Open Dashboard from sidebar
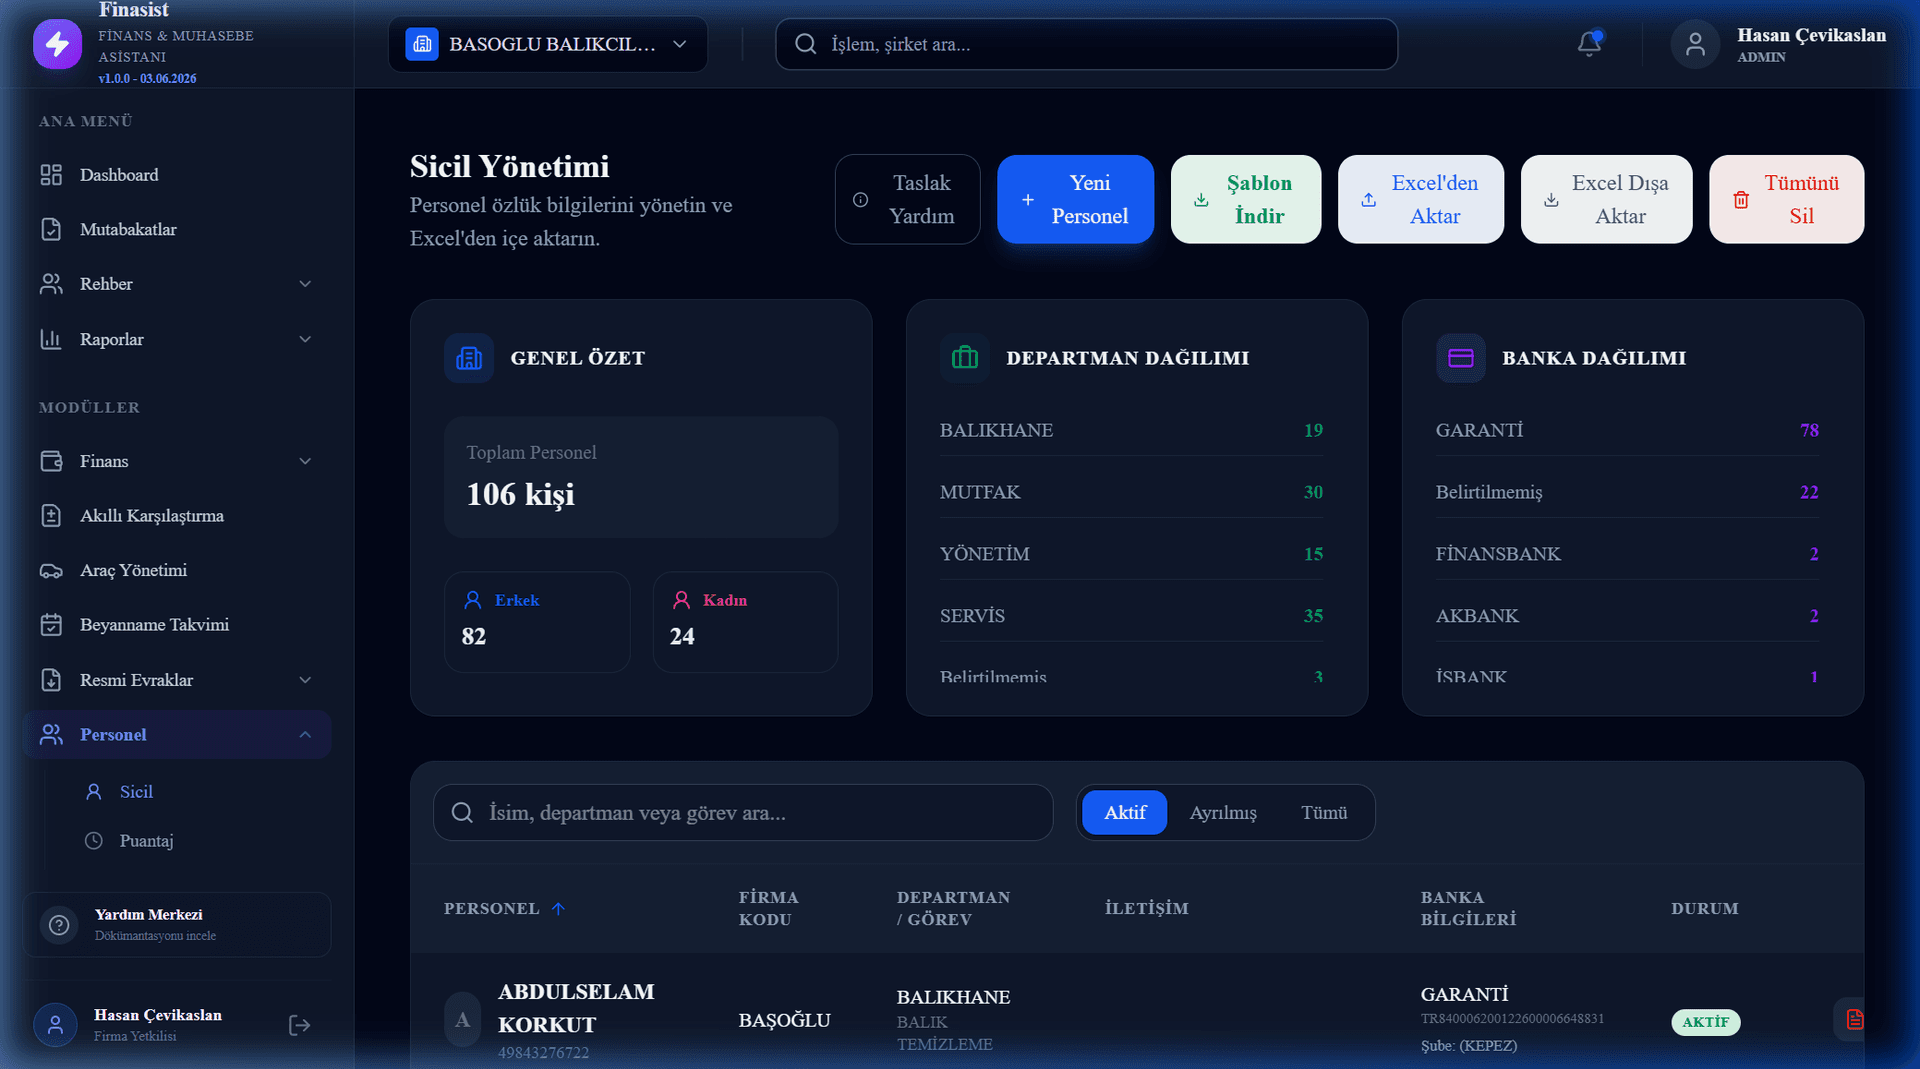 pyautogui.click(x=177, y=175)
